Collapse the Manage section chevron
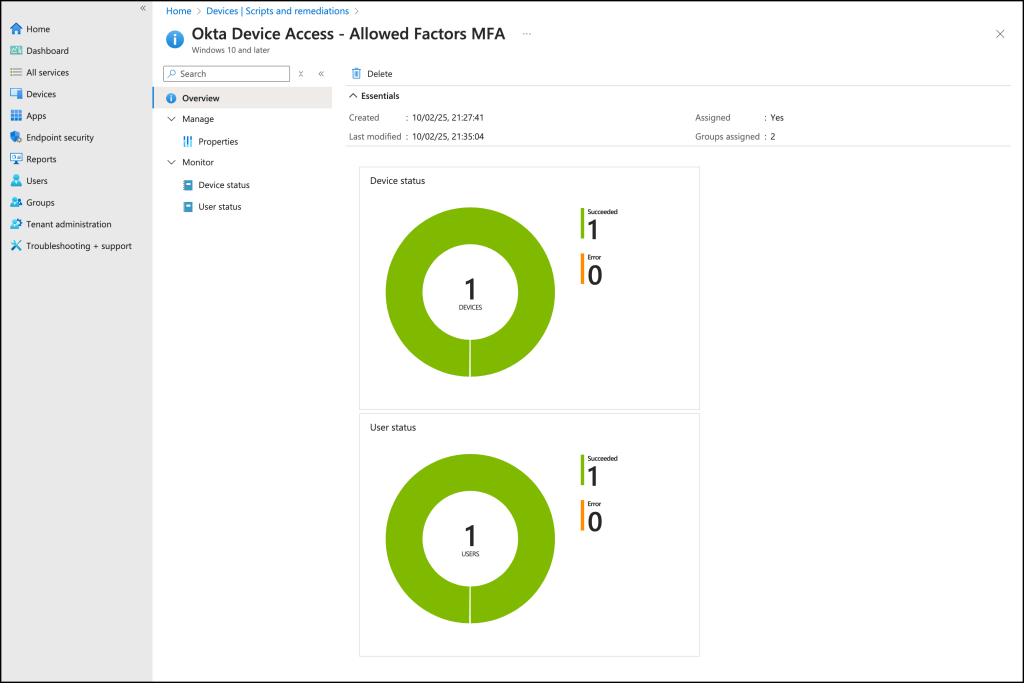The image size is (1024, 683). [x=171, y=119]
